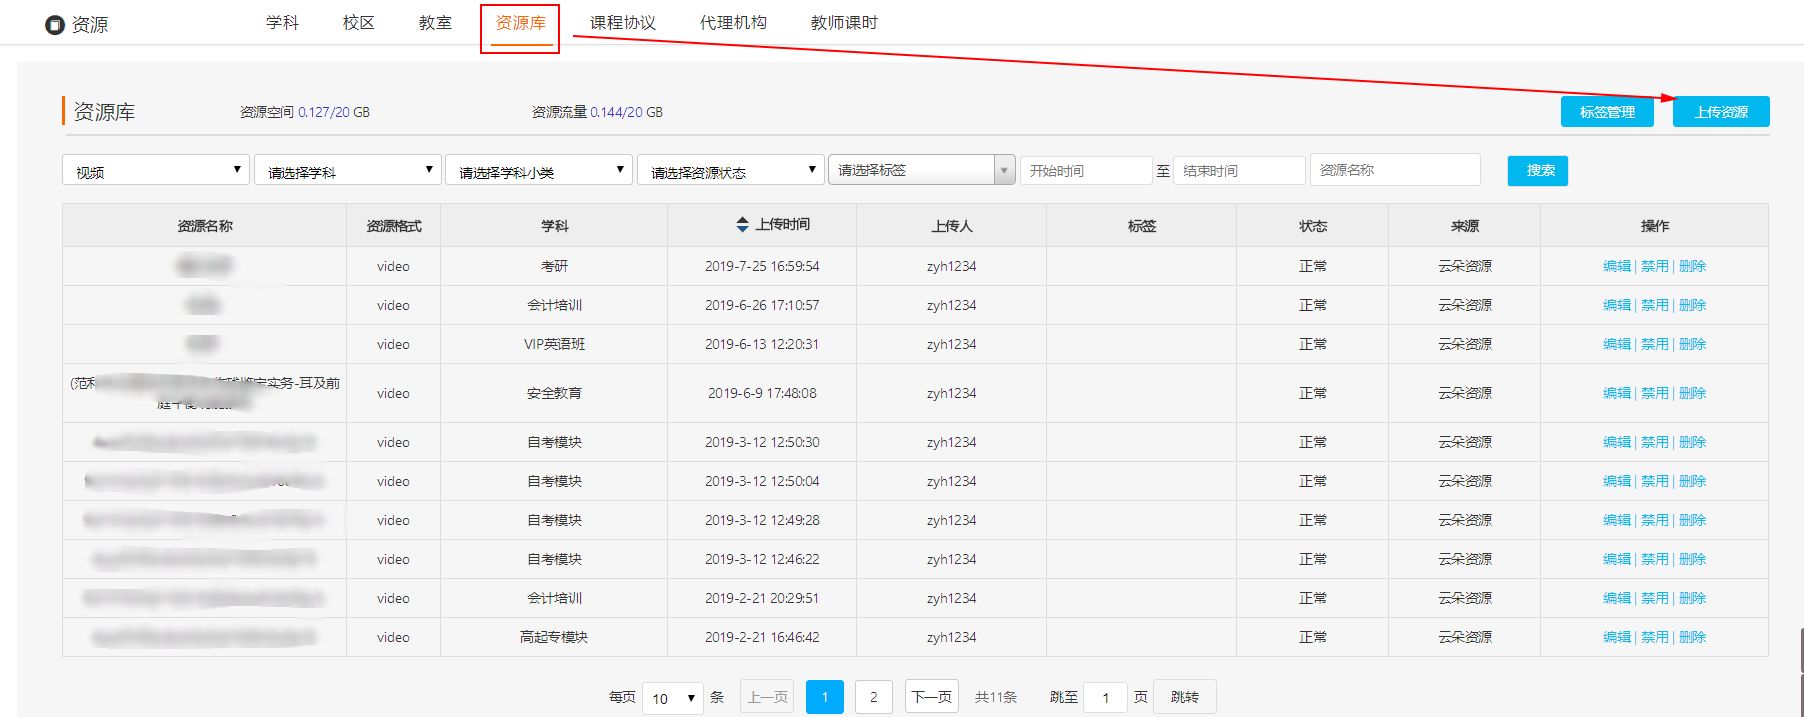
Task: Click the 2019-7-25 16:59:54 upload time cell
Action: point(762,266)
